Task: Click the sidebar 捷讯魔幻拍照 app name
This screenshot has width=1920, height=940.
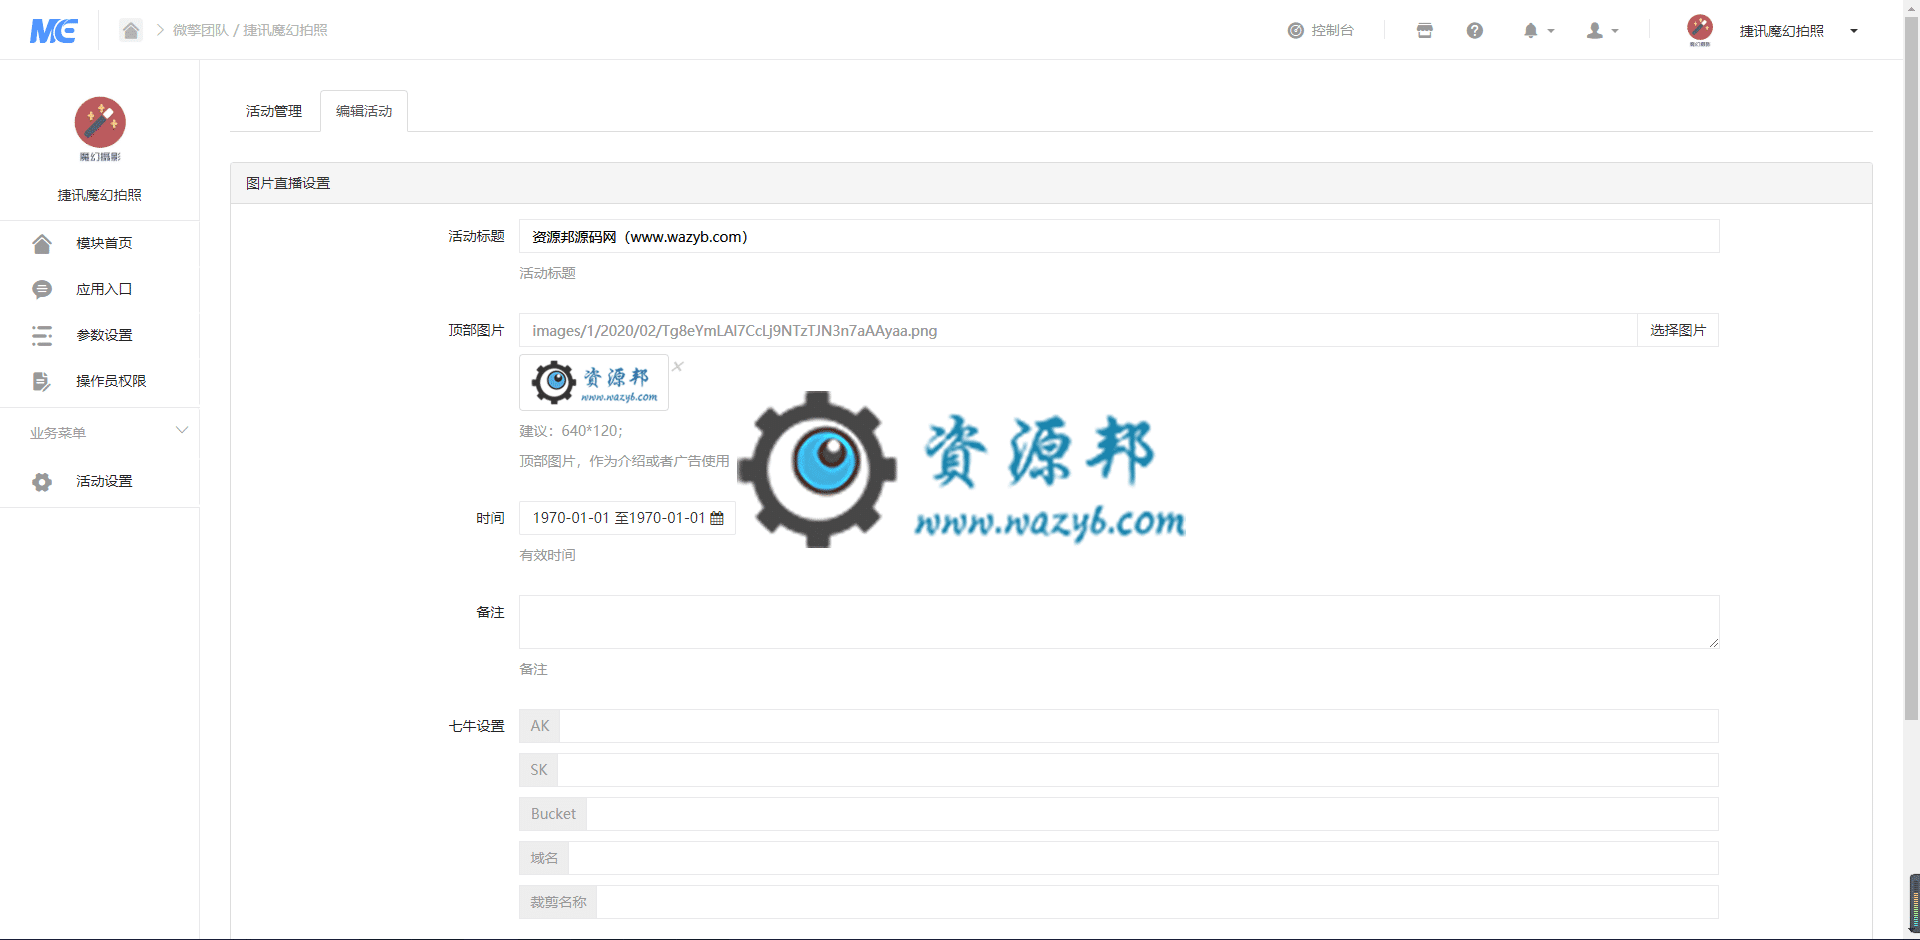Action: (100, 195)
